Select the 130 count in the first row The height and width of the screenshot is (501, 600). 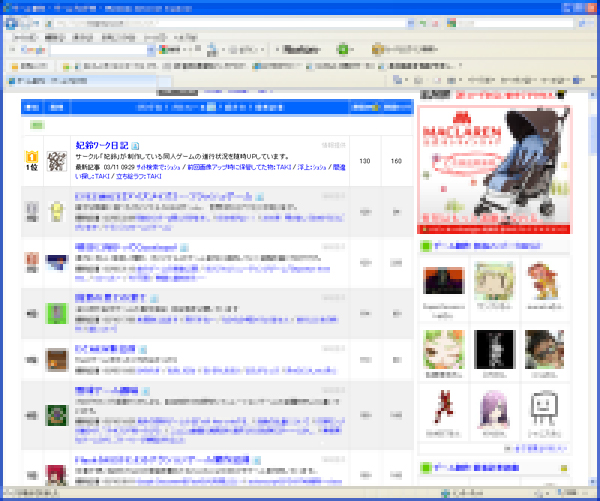365,161
